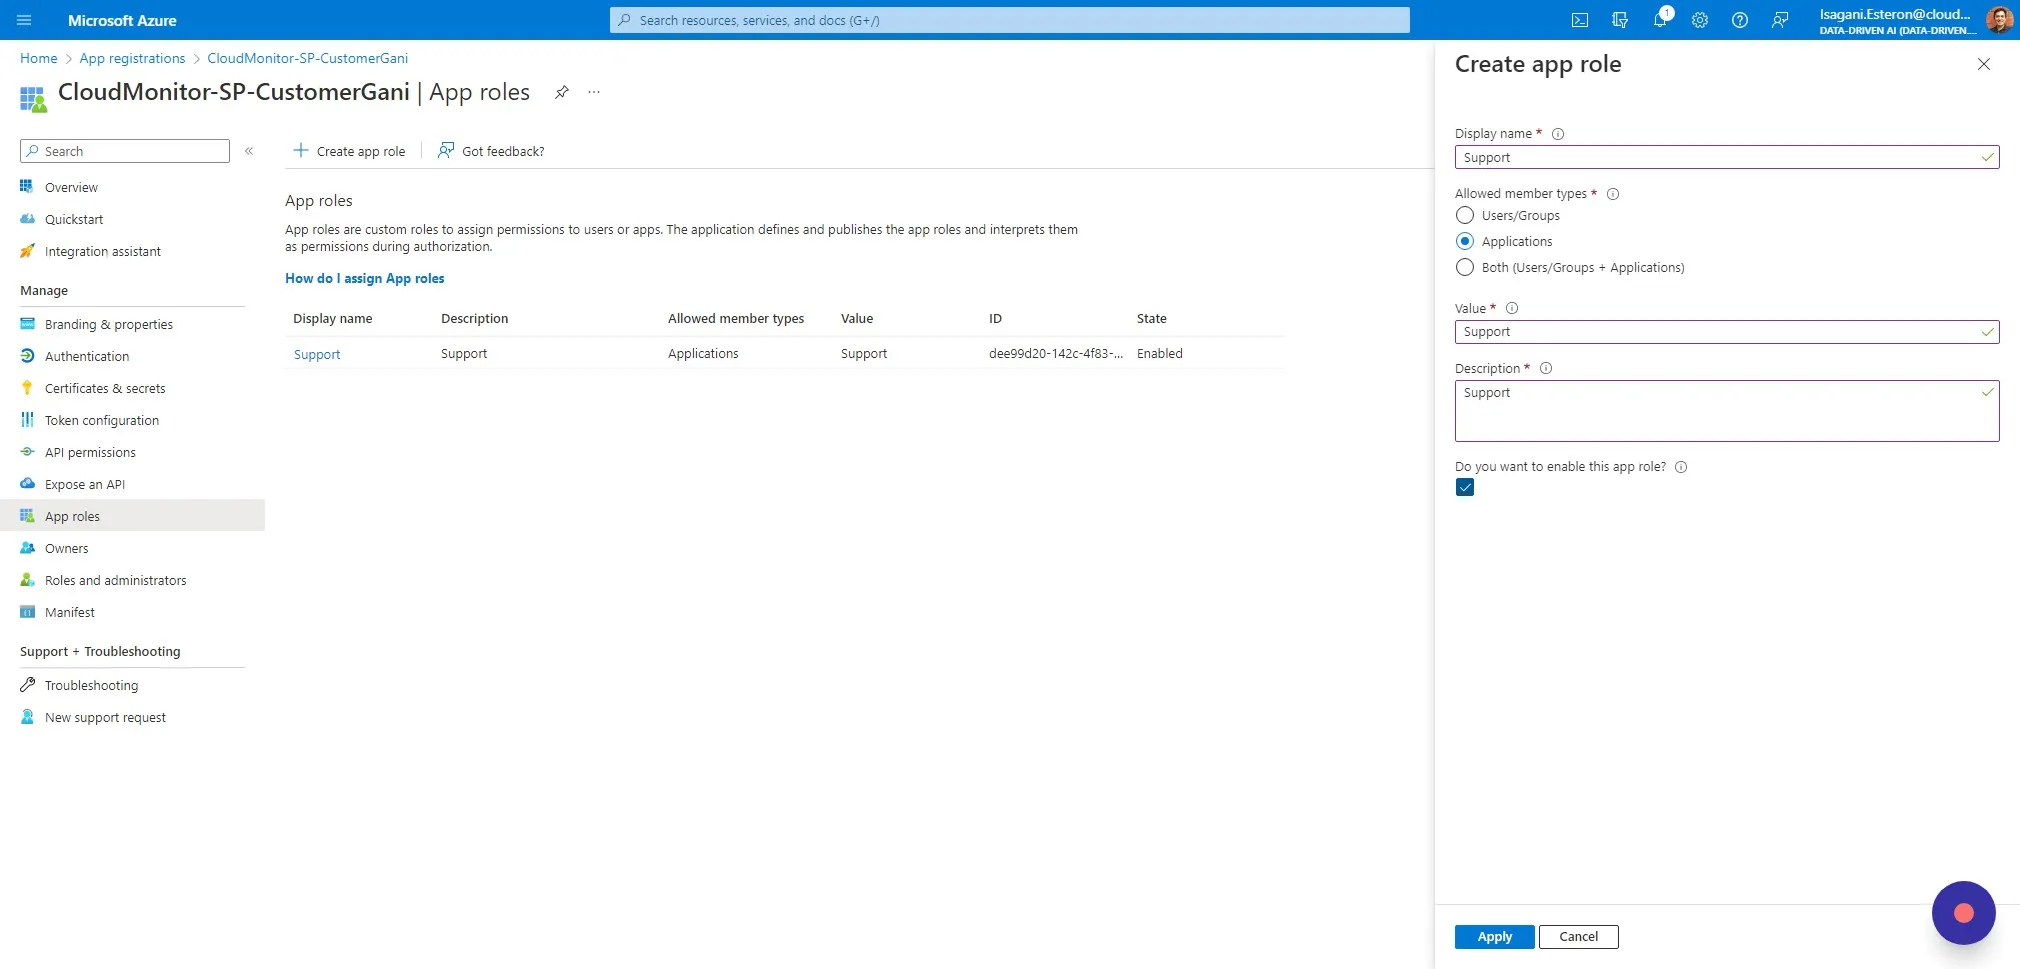
Task: Click the State column header
Action: [x=1151, y=318]
